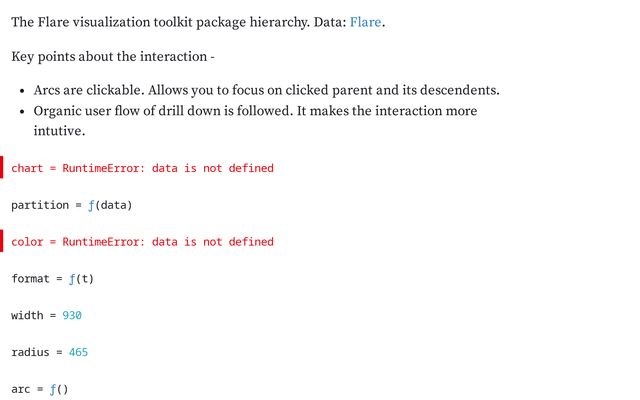Click the "Organic user flow" bullet point
The image size is (640, 400).
point(255,111)
